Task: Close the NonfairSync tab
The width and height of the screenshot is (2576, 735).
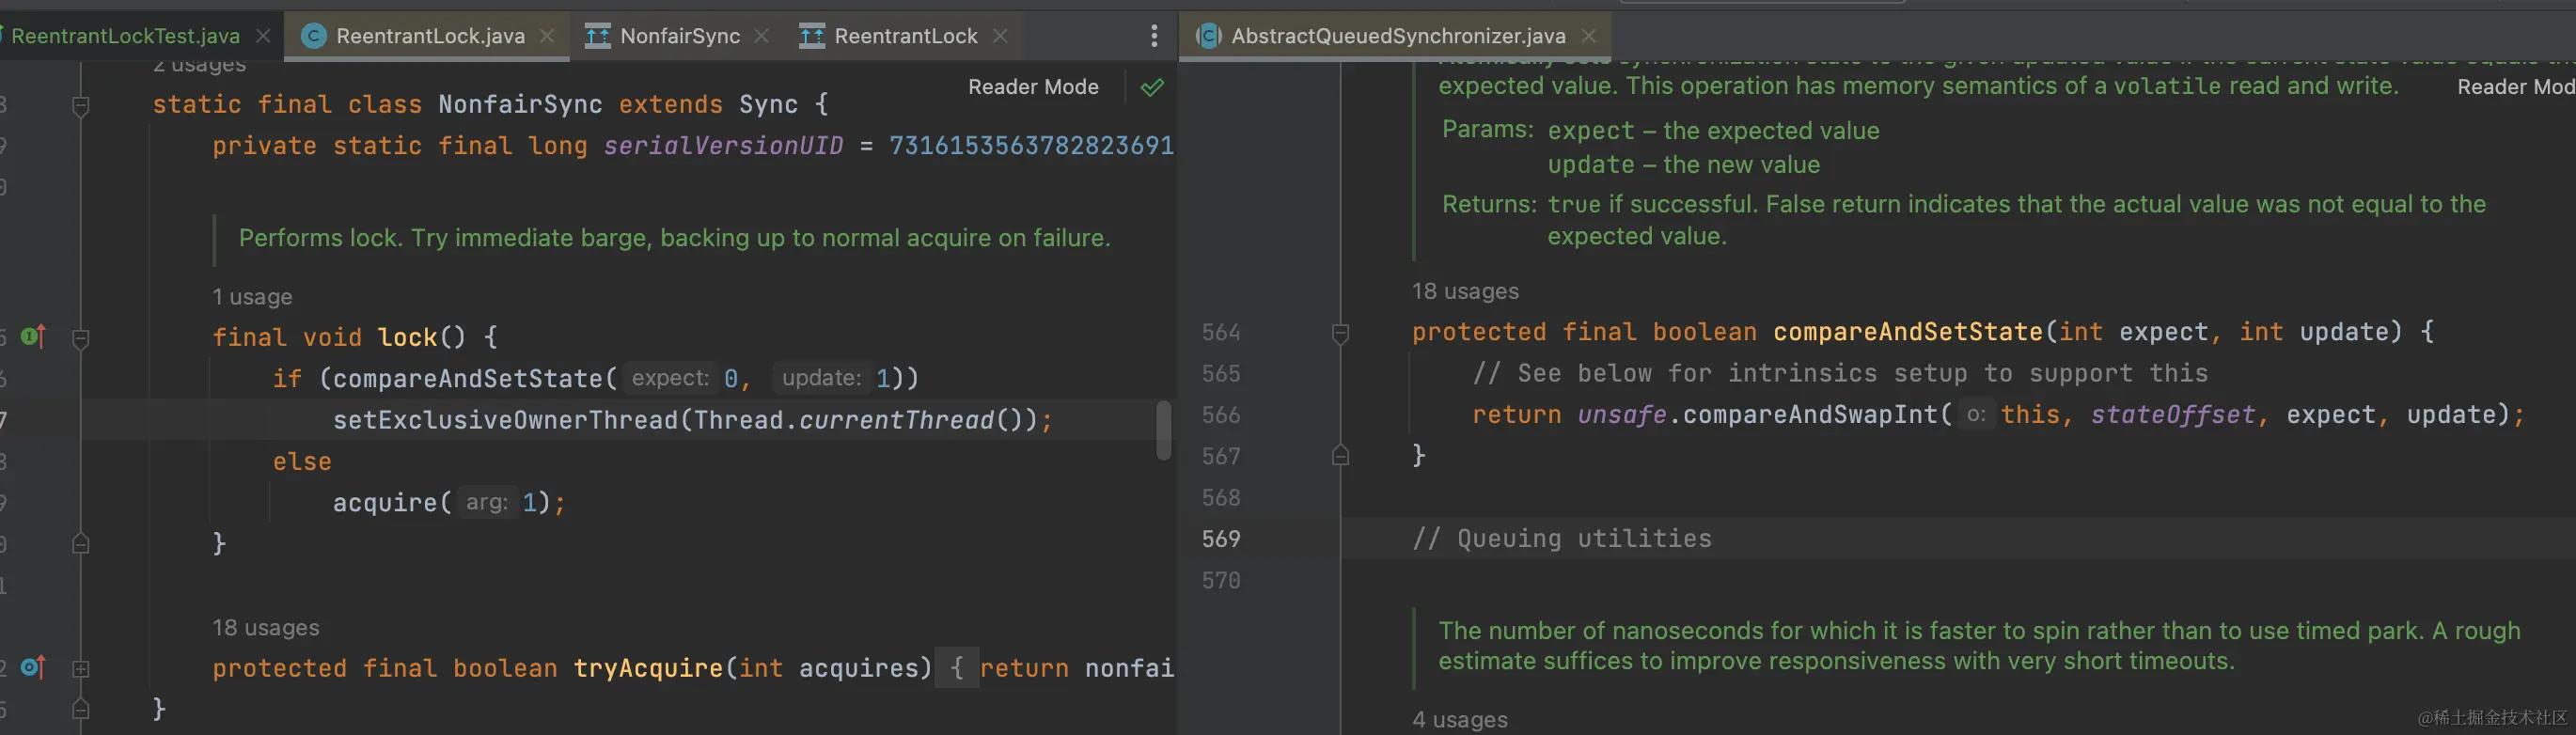Action: tap(762, 36)
